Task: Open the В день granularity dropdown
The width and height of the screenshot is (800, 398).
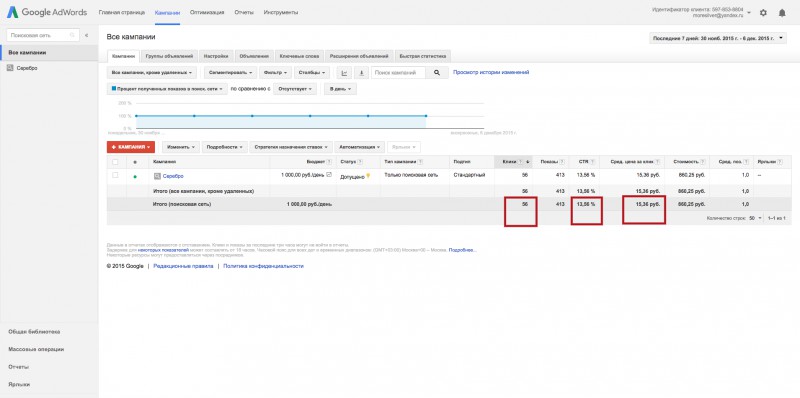Action: click(340, 89)
